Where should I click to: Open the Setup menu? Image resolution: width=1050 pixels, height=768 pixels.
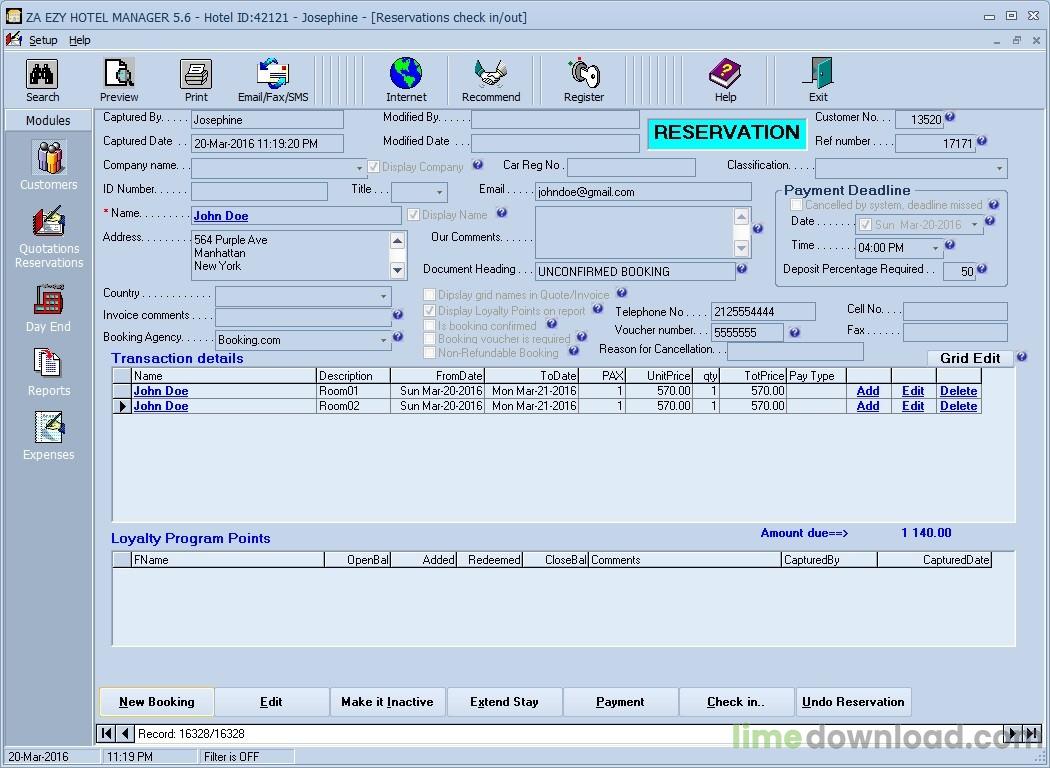click(x=43, y=40)
